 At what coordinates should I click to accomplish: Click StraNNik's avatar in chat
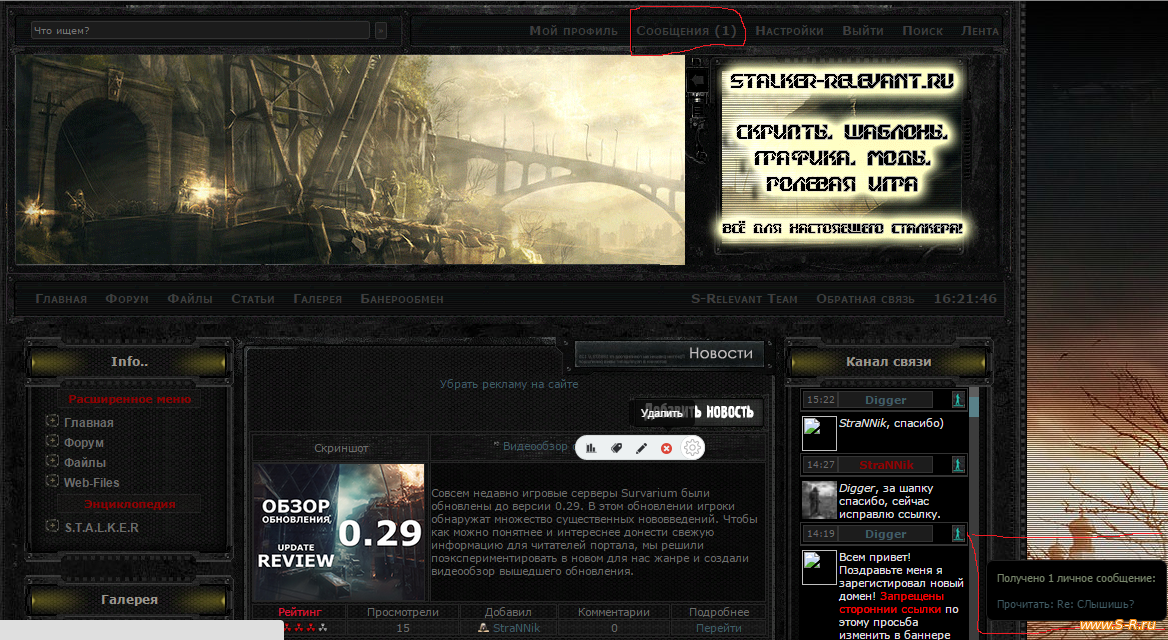coord(819,500)
